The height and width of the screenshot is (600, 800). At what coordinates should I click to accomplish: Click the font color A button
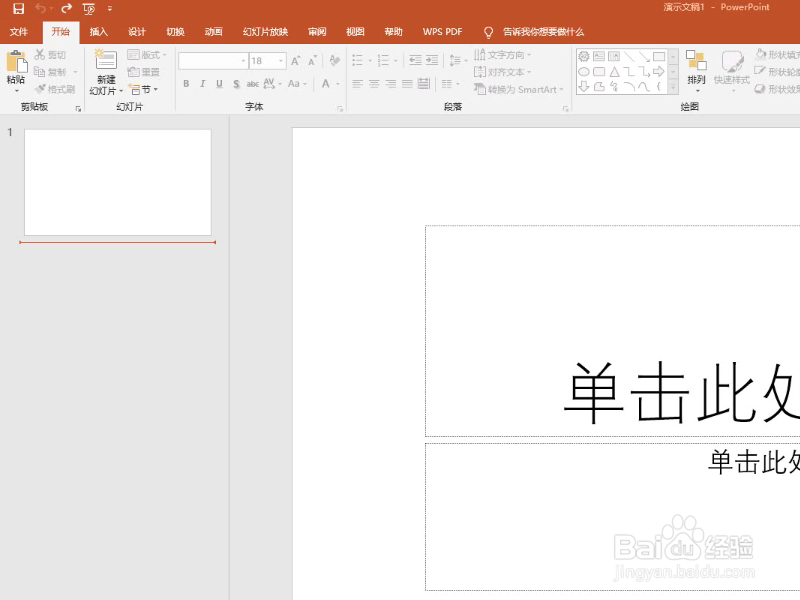point(326,84)
